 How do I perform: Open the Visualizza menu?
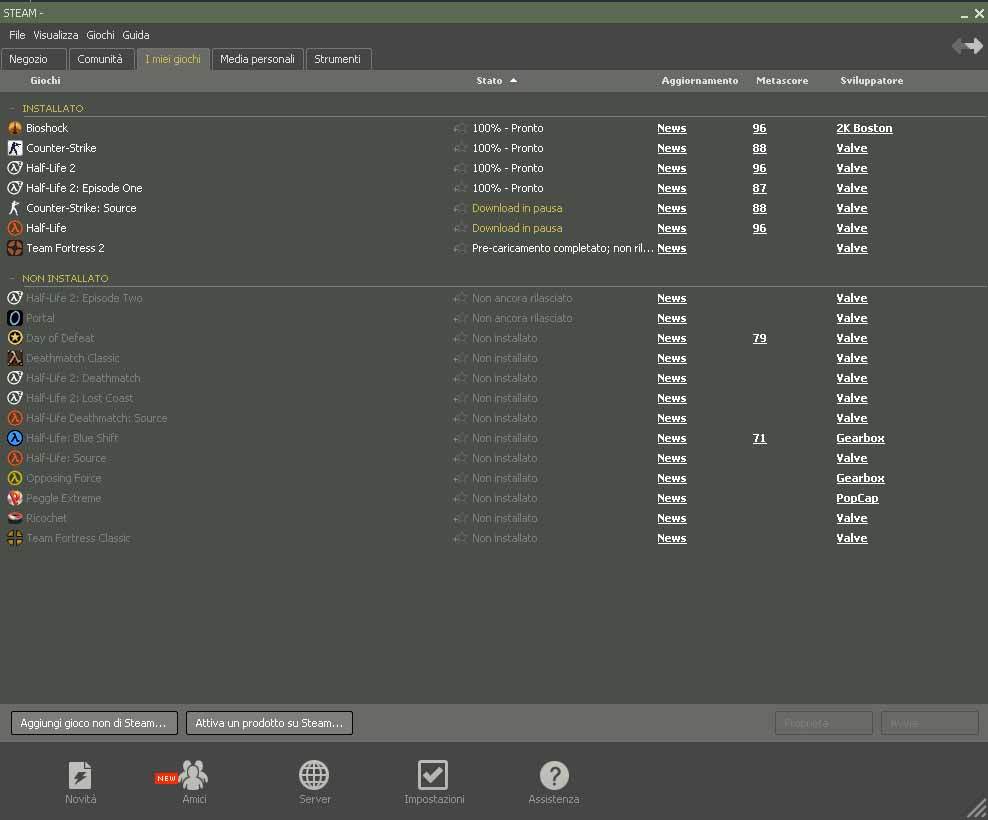pos(55,35)
